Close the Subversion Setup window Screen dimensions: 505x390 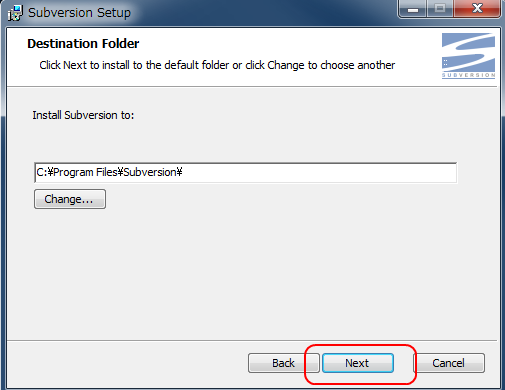[477, 9]
